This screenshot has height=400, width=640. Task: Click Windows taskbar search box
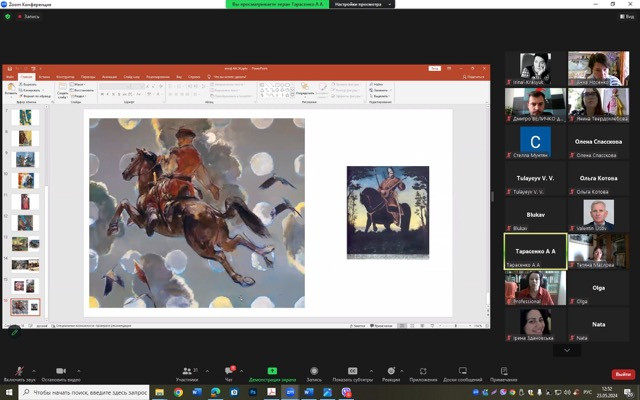[85, 393]
